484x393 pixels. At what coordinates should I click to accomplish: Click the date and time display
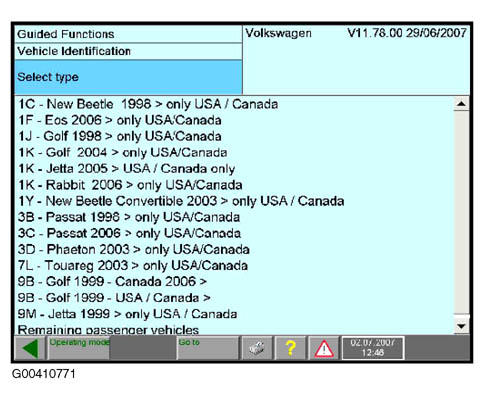point(373,348)
